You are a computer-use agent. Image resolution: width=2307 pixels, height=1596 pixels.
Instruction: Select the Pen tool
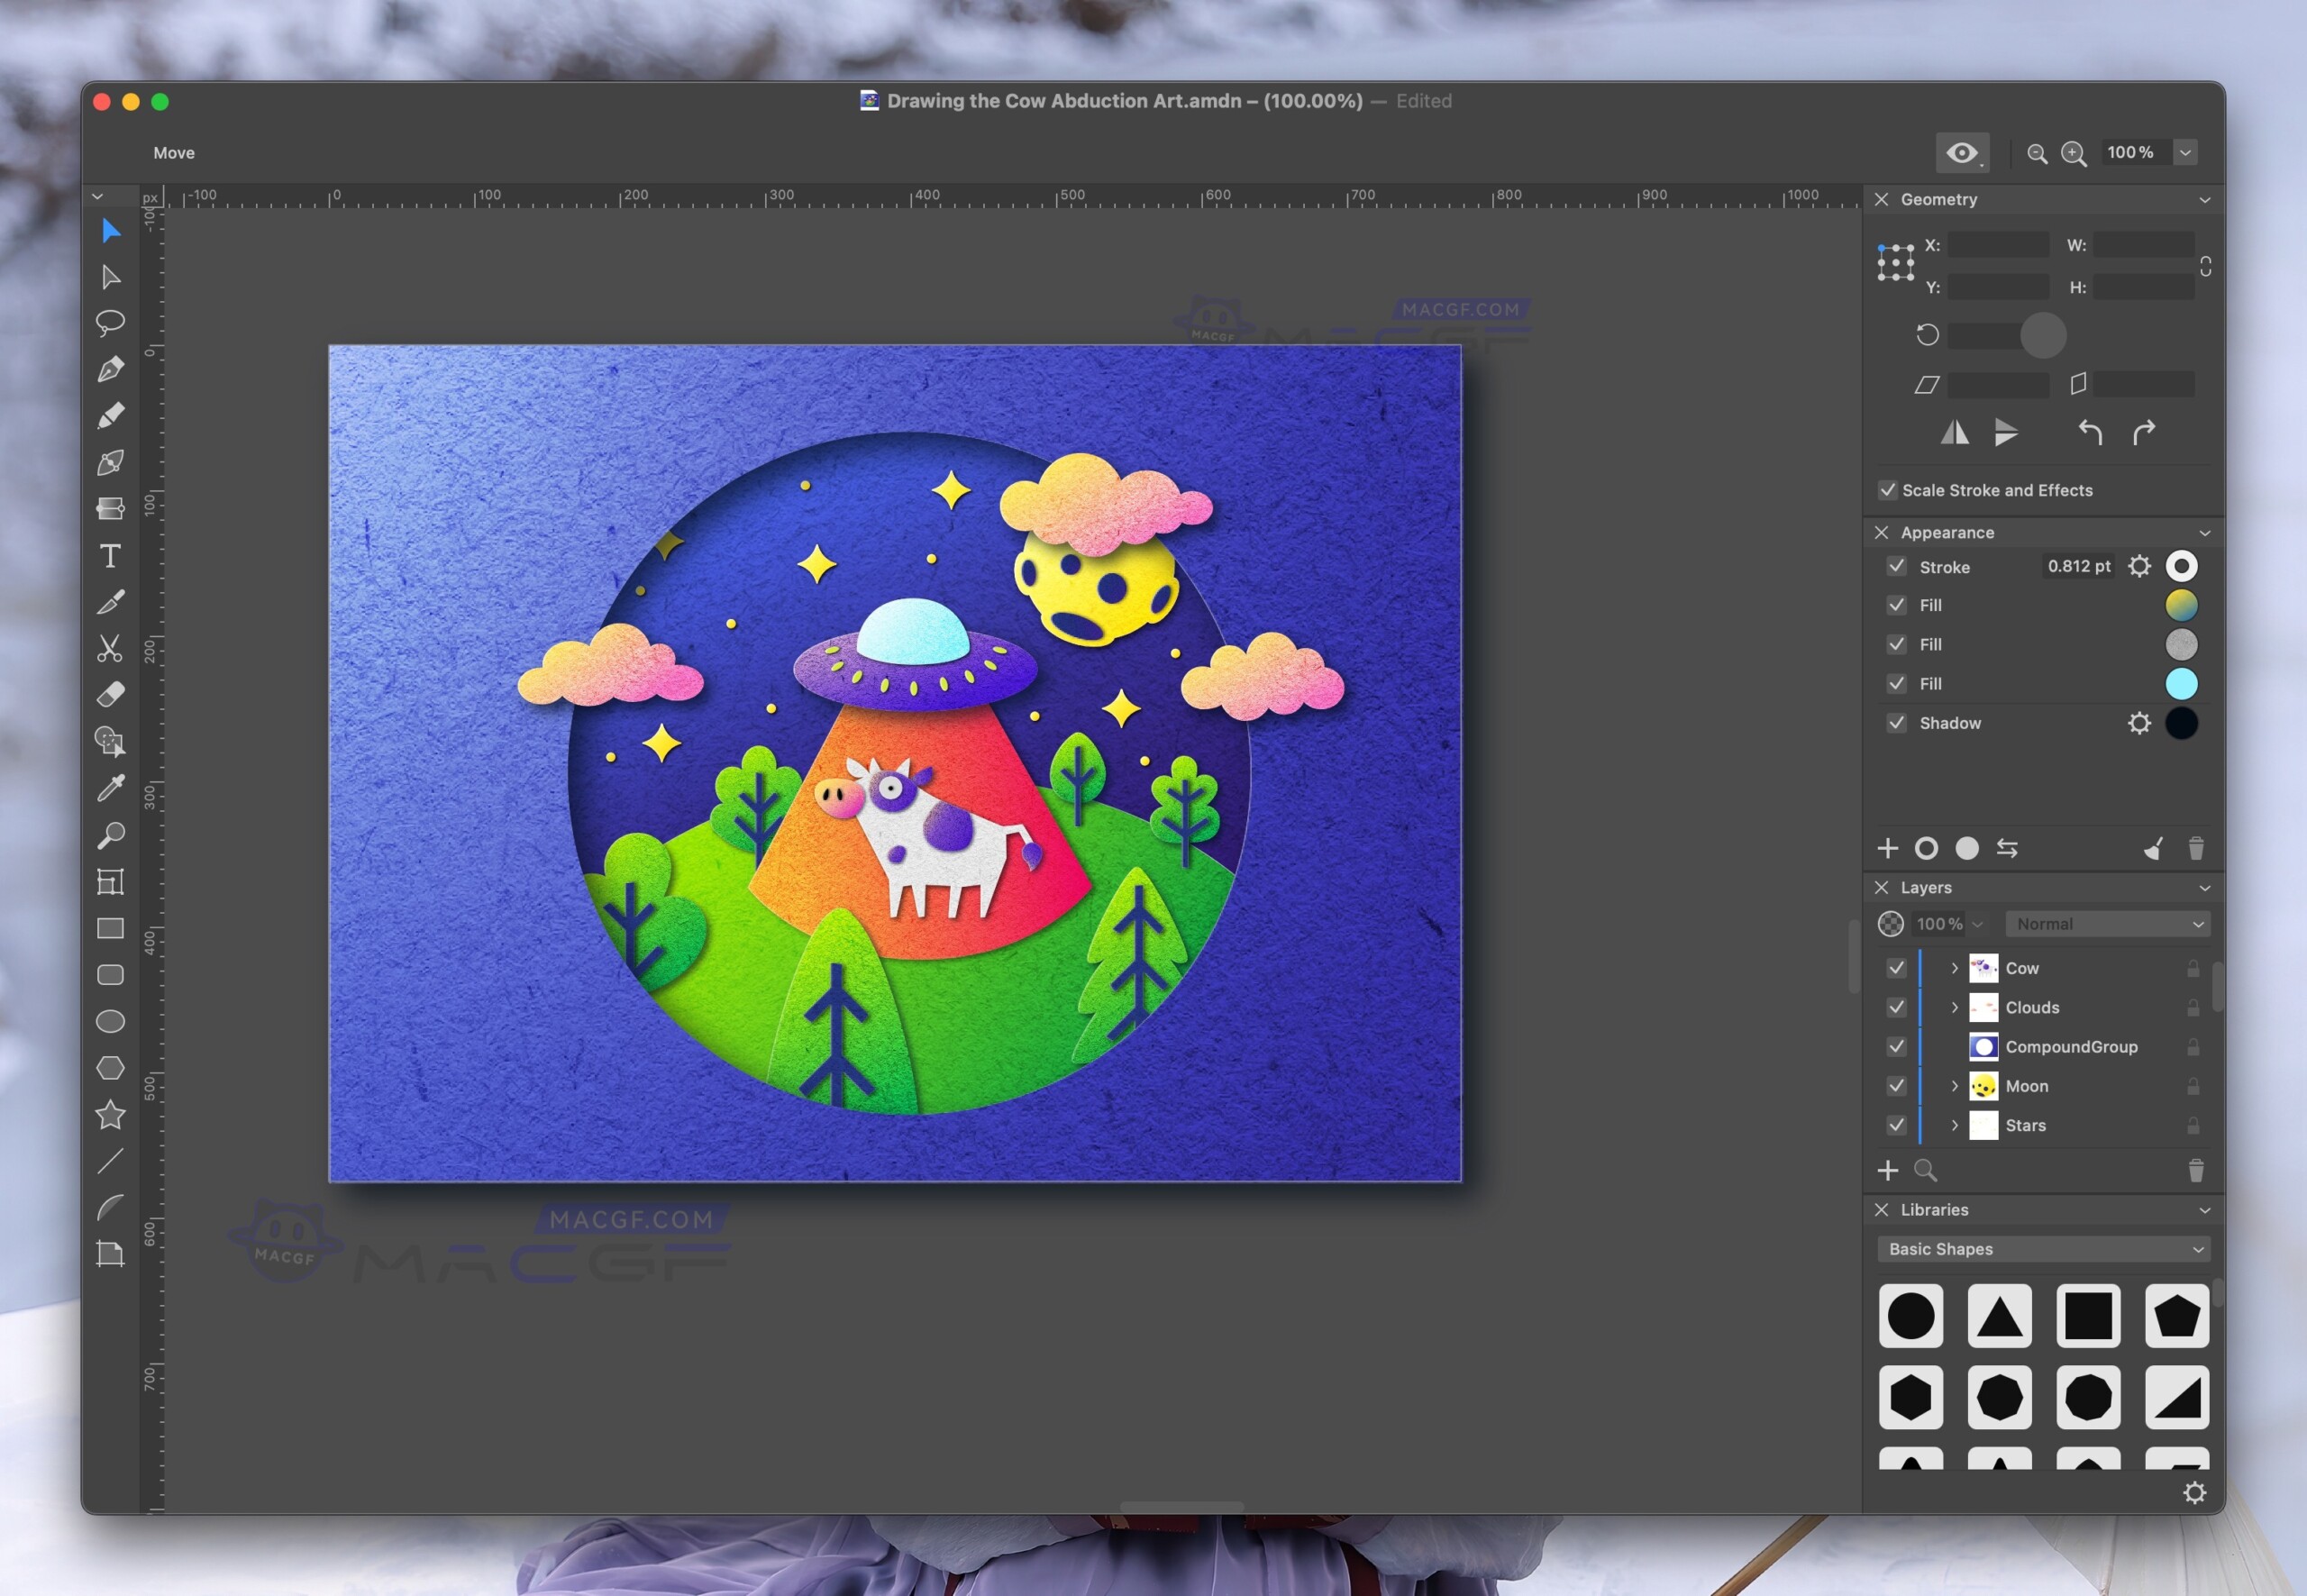110,369
